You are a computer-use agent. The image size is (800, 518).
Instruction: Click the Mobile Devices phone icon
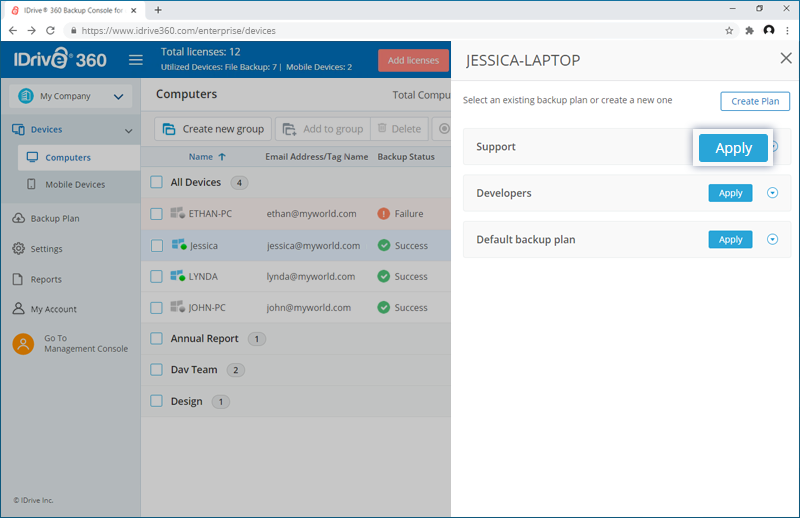(x=31, y=184)
